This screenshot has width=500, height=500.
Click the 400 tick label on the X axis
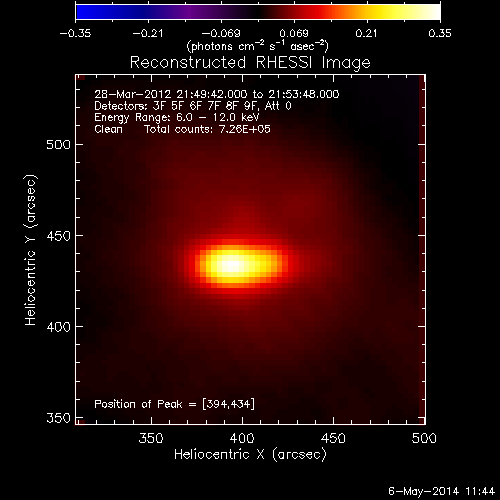pyautogui.click(x=242, y=438)
